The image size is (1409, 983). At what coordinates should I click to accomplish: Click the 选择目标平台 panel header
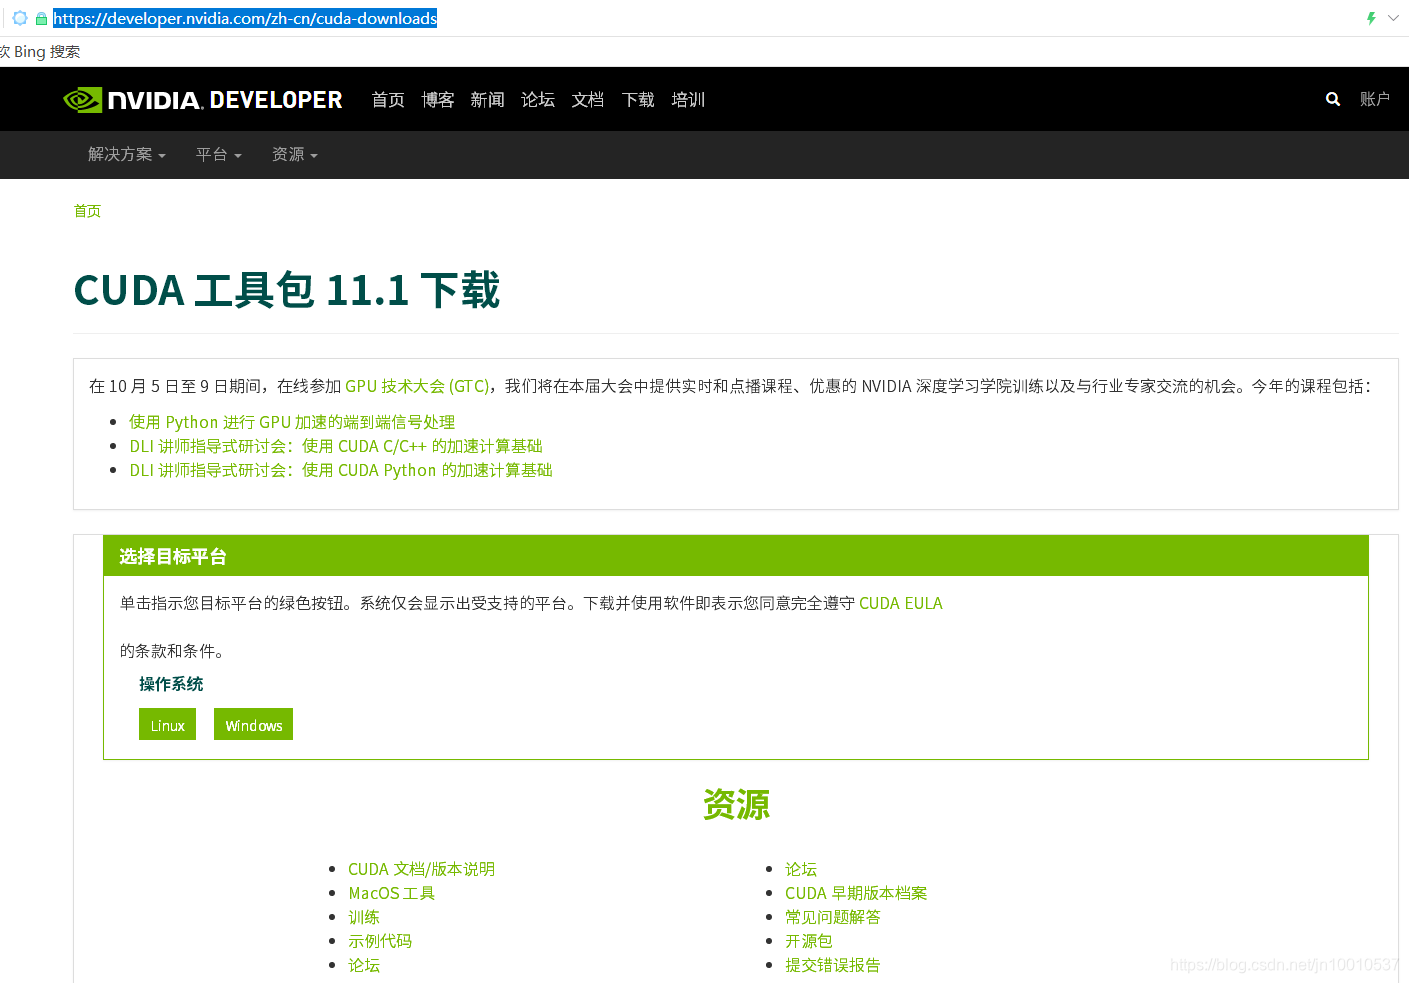click(x=736, y=556)
